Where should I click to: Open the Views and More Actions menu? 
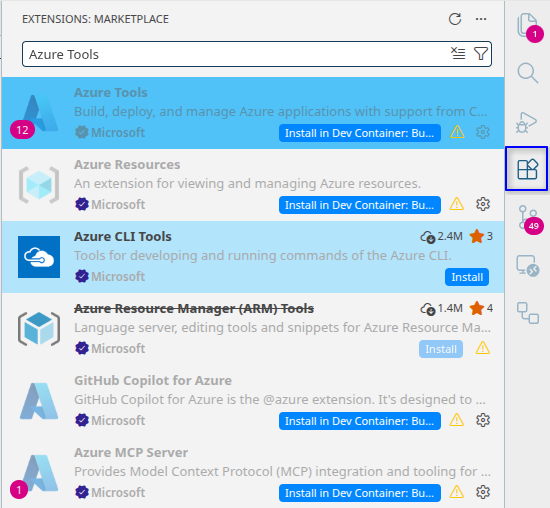481,19
